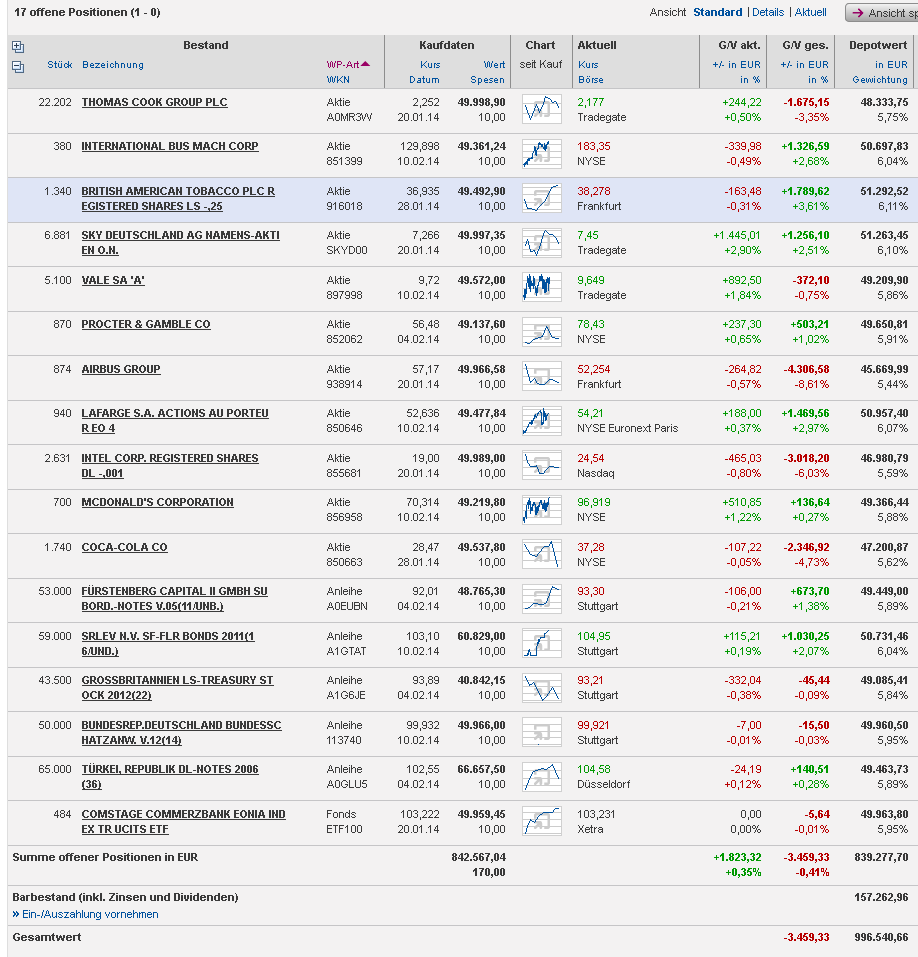Open British American Tobacco chart thumbnail
Viewport: 918px width, 957px height.
pyautogui.click(x=541, y=198)
